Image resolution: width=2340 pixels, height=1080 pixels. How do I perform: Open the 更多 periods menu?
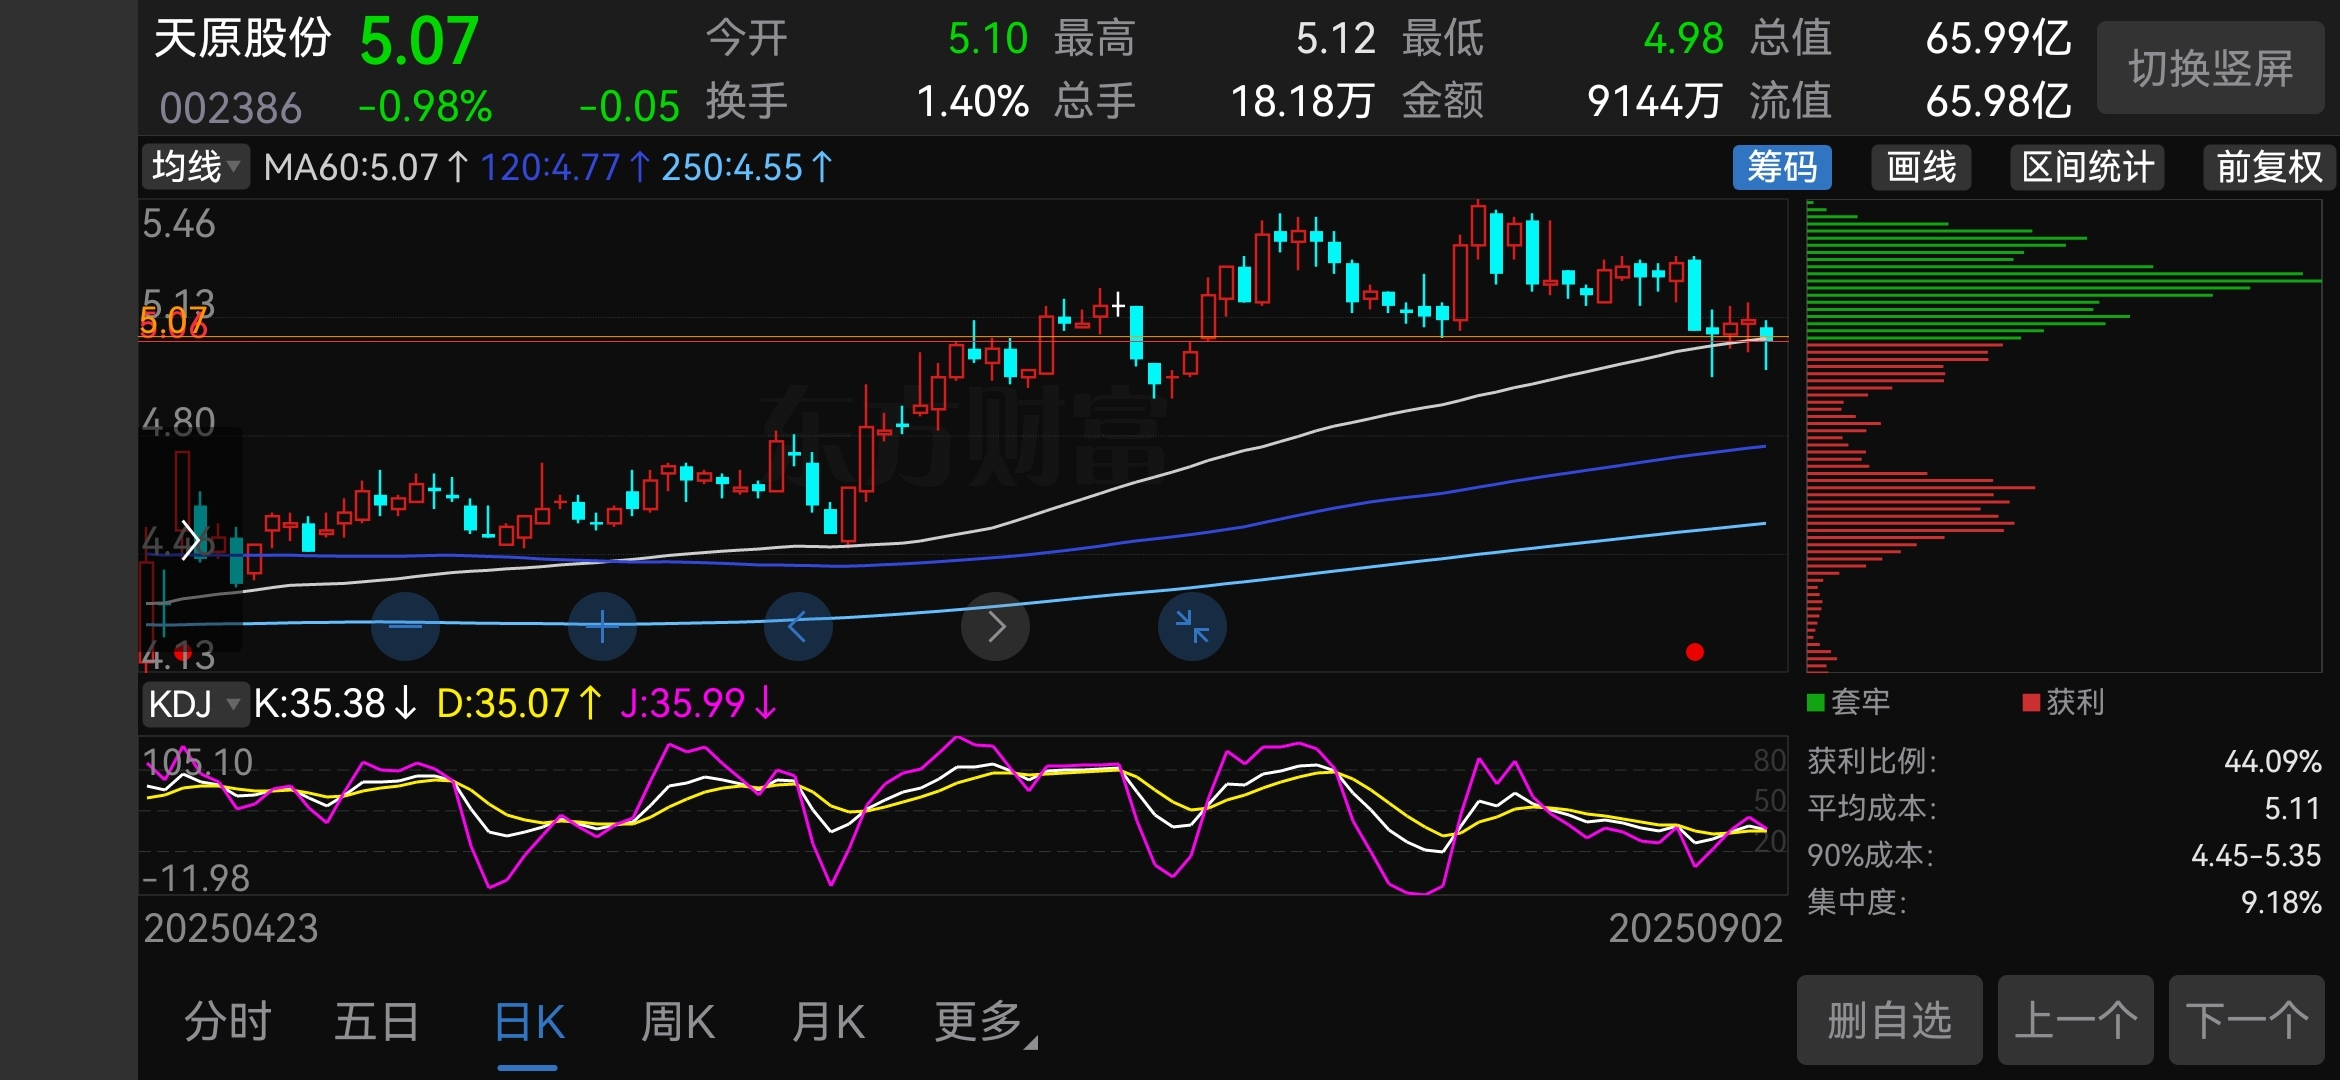[x=985, y=1022]
